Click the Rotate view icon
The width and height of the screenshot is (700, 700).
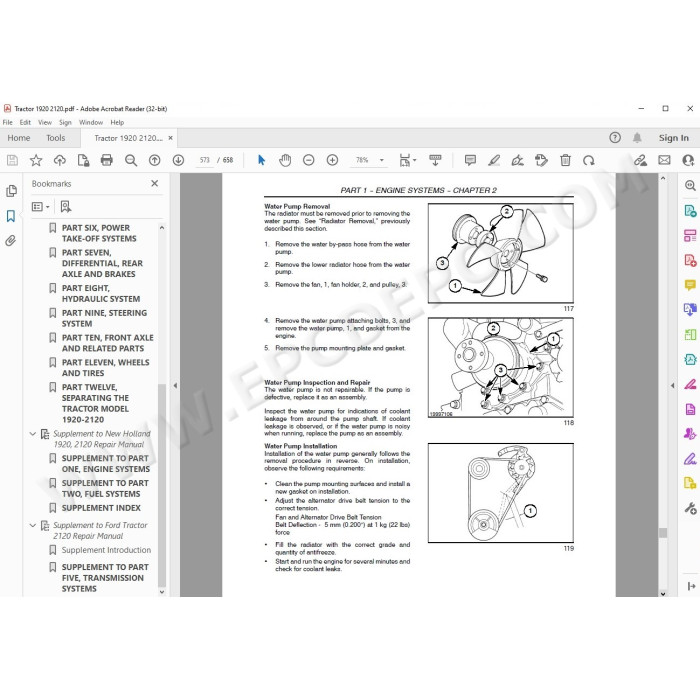coord(588,160)
